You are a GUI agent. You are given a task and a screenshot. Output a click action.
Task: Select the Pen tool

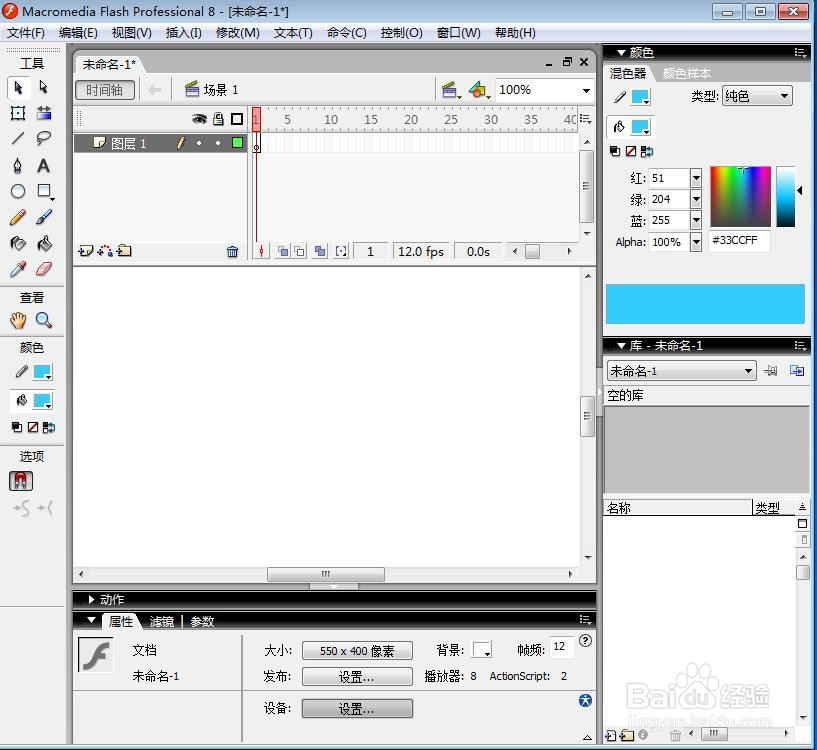(18, 166)
